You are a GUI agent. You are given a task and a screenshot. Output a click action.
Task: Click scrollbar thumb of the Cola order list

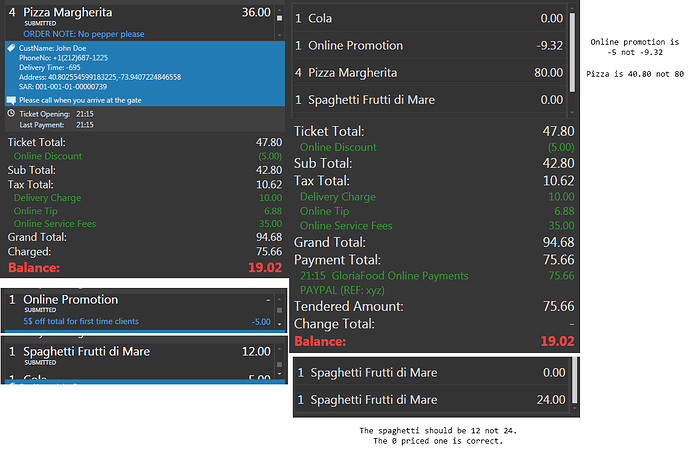[572, 52]
